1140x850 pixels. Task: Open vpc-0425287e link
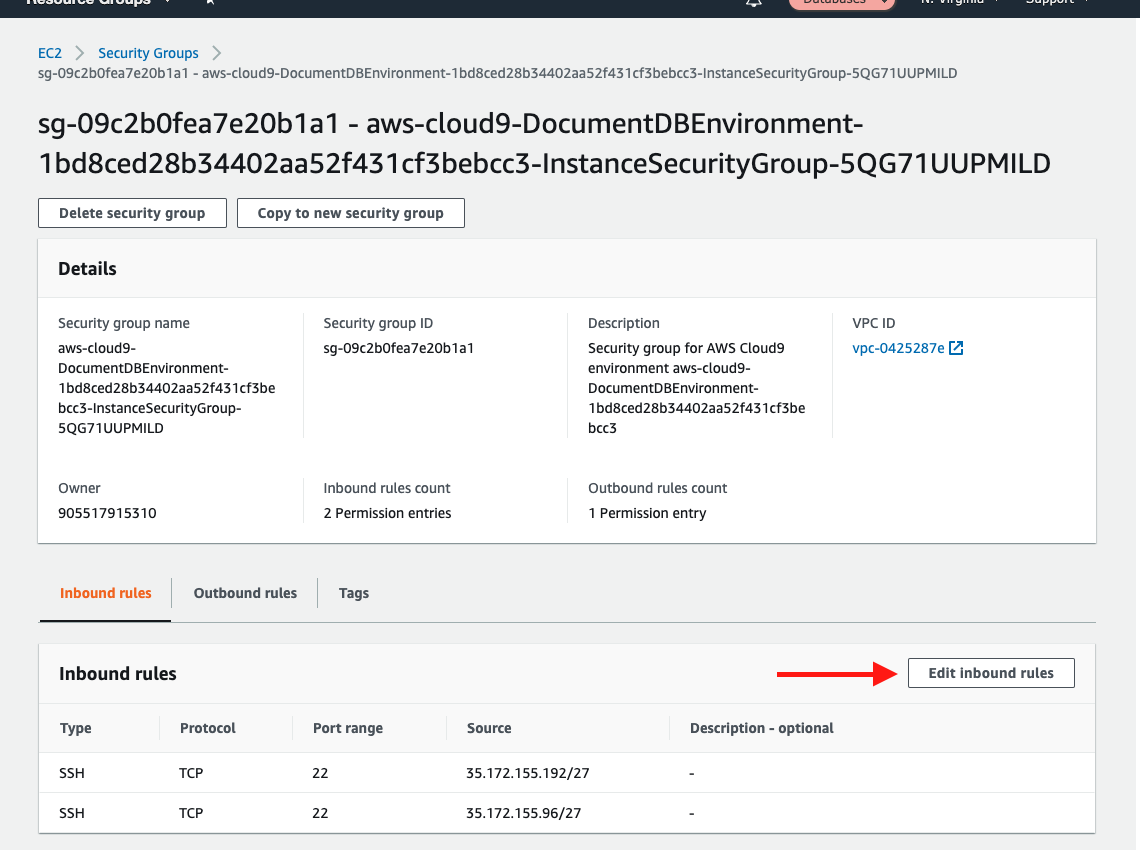coord(898,348)
